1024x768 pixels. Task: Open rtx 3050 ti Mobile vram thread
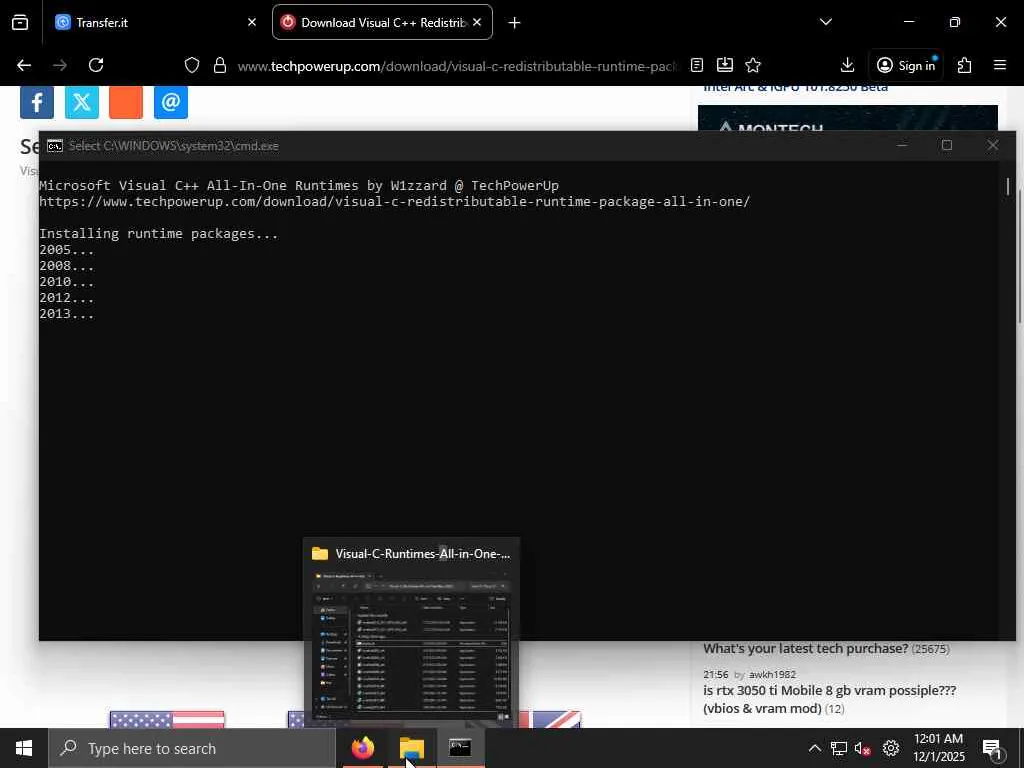829,699
